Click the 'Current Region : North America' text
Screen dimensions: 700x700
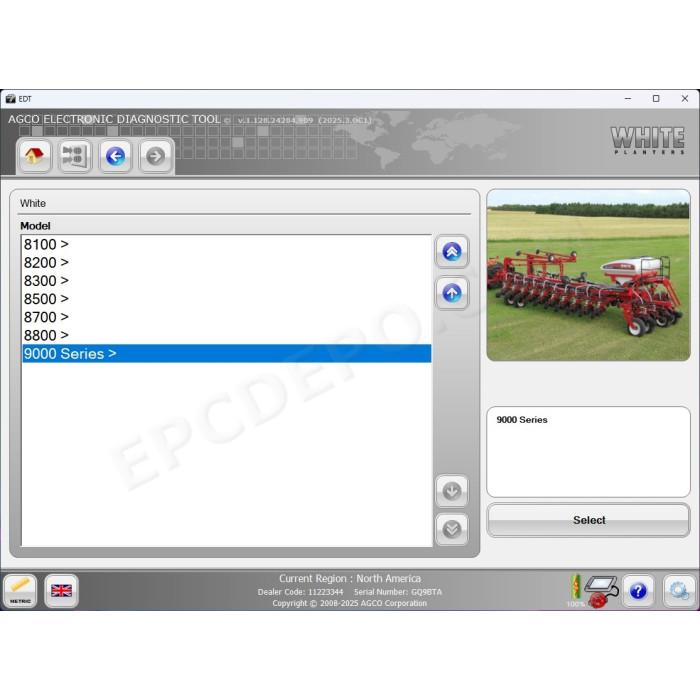pos(350,579)
